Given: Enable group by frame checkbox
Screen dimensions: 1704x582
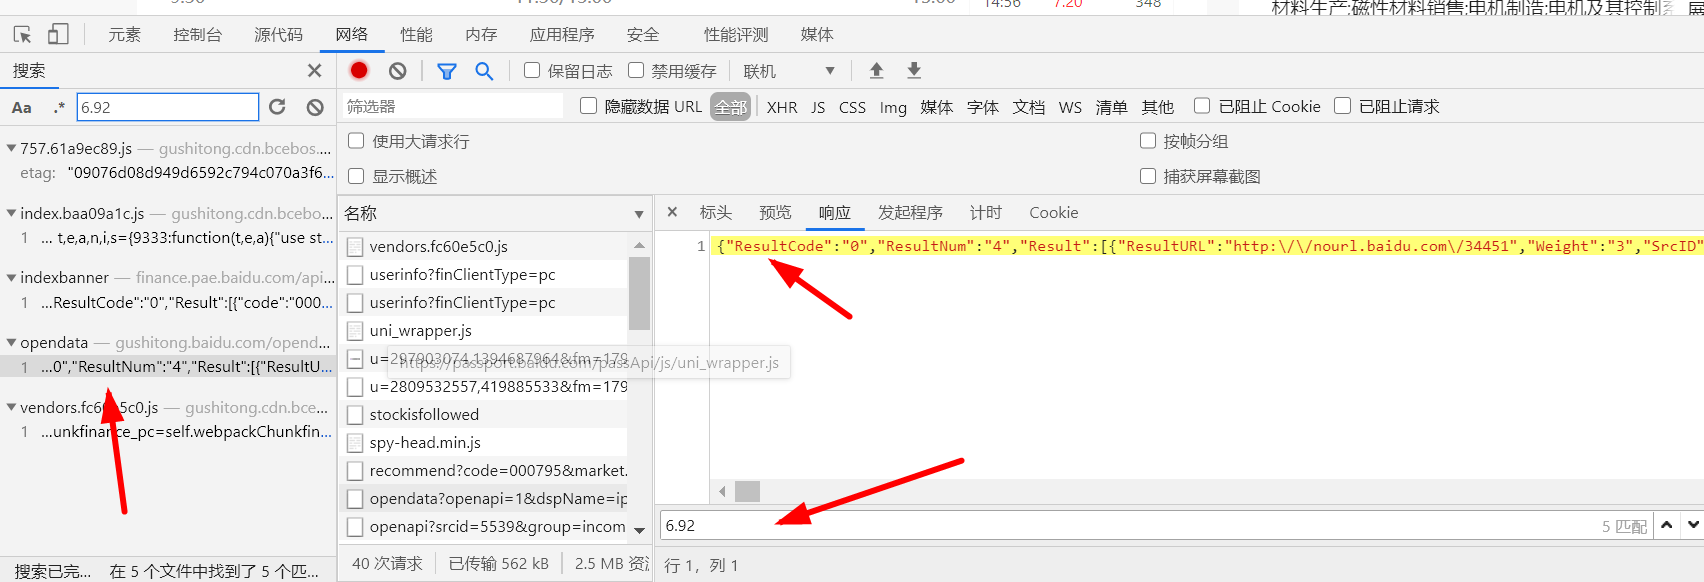Looking at the screenshot, I should pos(1148,140).
